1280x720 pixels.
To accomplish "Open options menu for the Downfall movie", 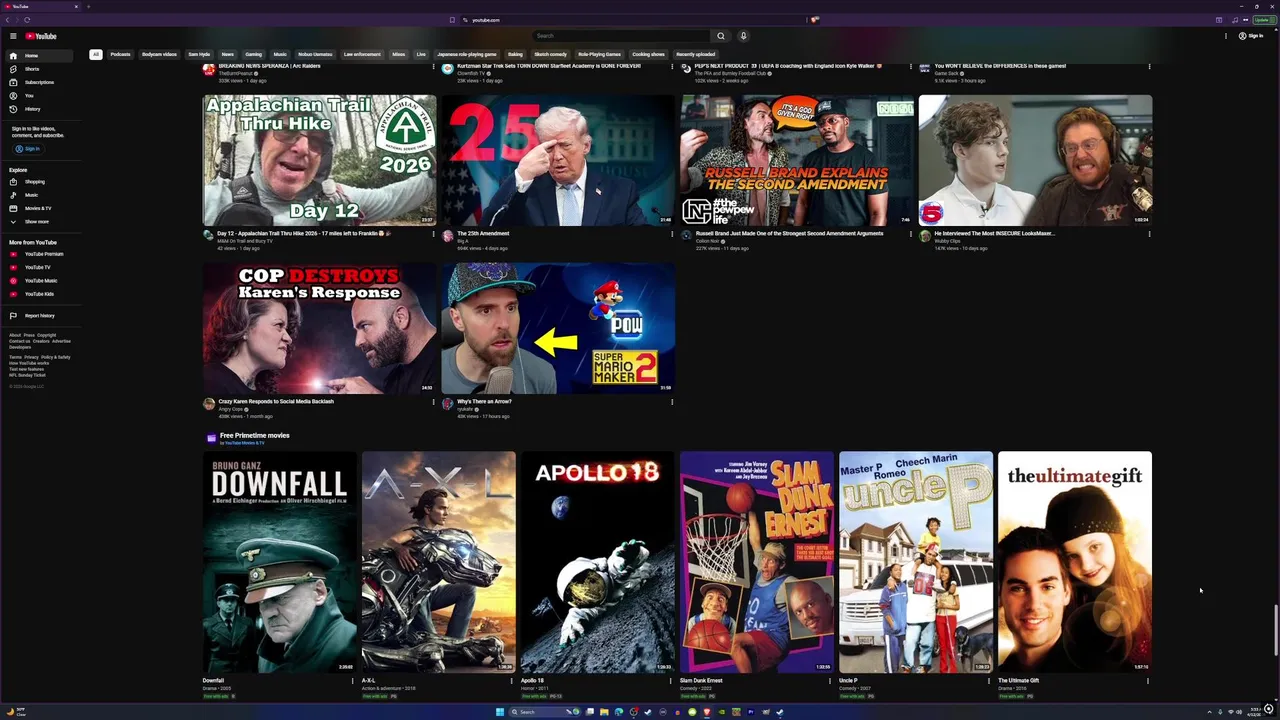I will click(352, 681).
